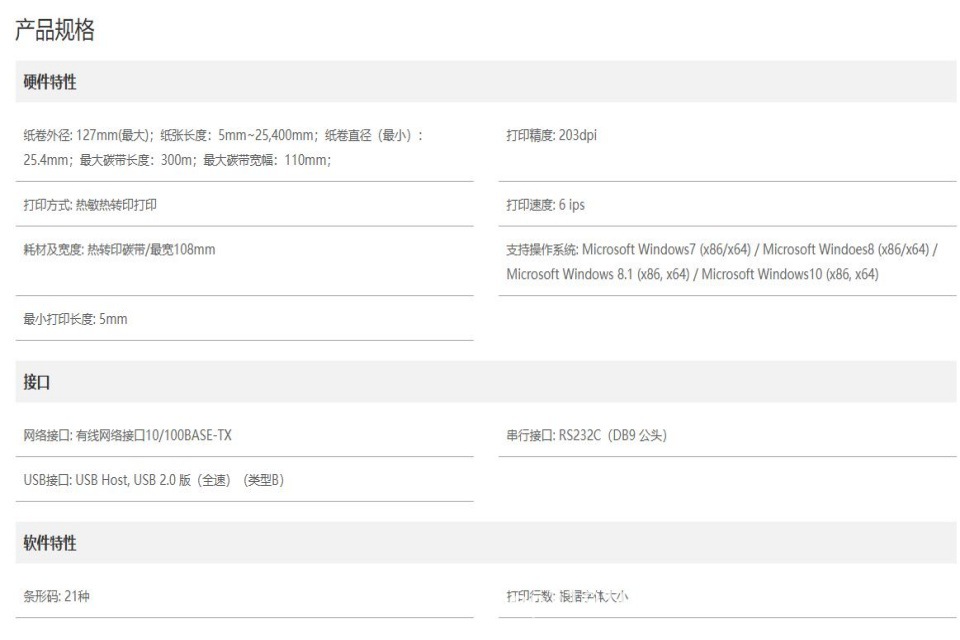Click the 条形码 21种 entry

[x=59, y=596]
